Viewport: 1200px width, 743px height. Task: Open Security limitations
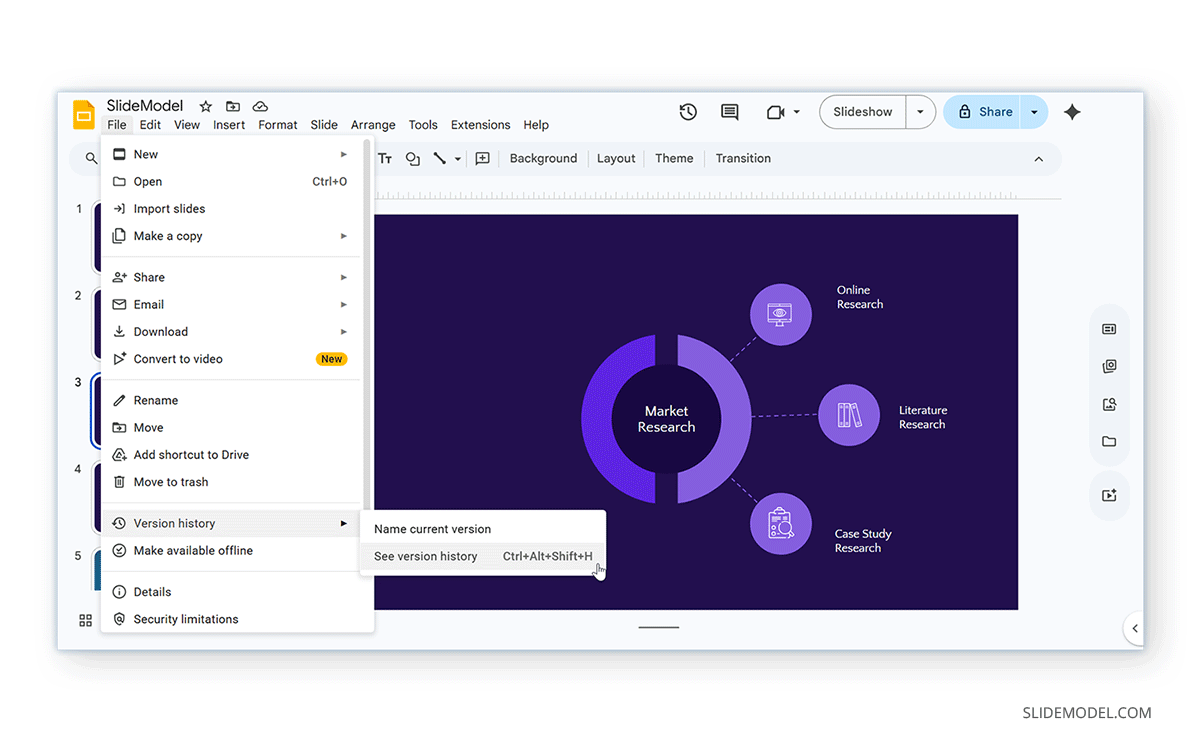(x=231, y=619)
